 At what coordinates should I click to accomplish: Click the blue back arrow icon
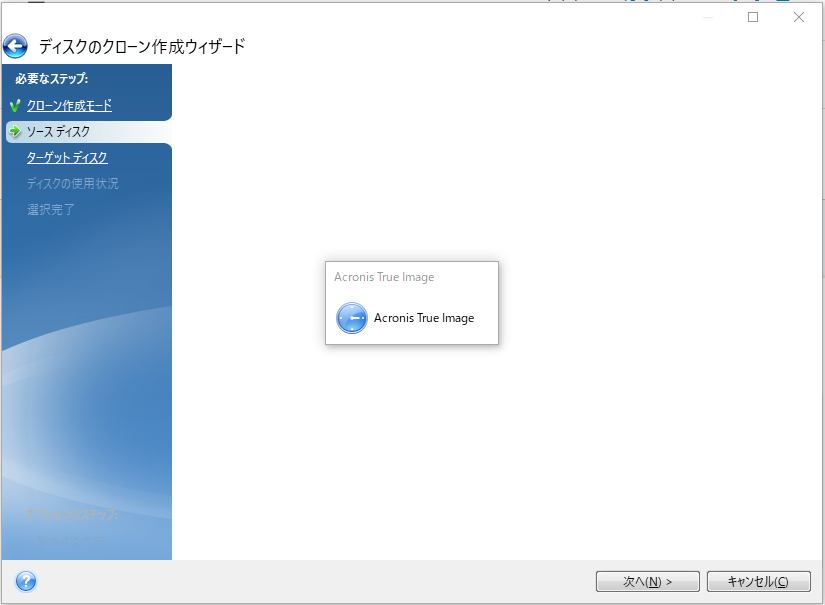tap(15, 46)
